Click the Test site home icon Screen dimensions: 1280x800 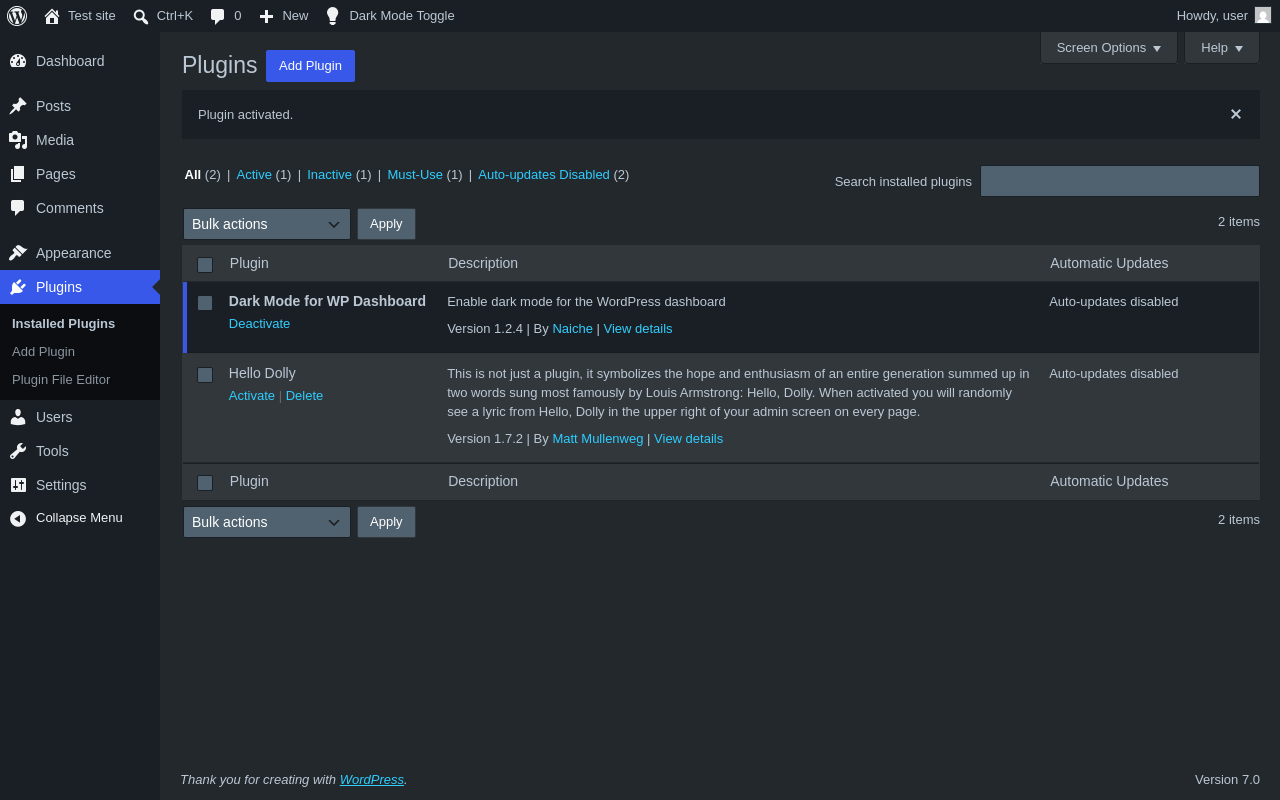pos(52,16)
